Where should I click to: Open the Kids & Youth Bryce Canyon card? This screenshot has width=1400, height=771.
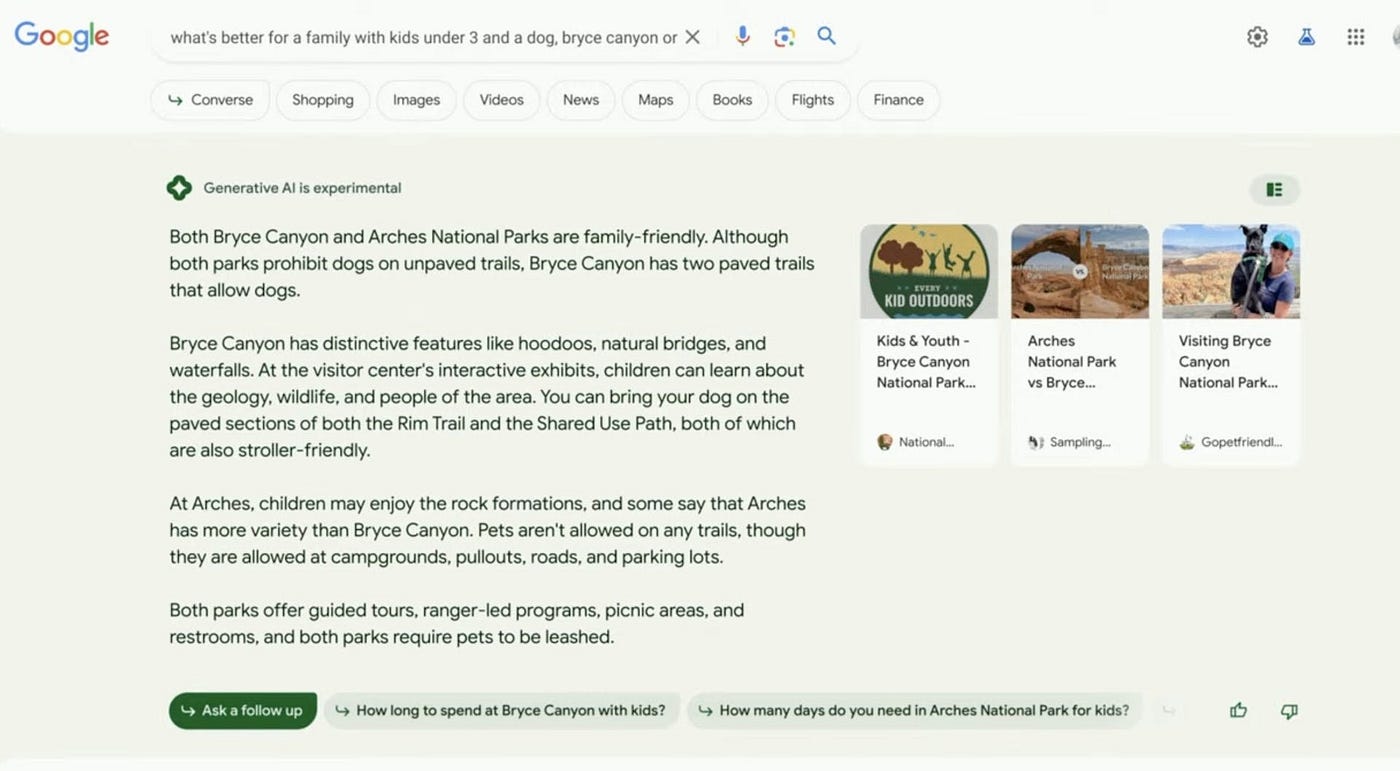click(929, 345)
